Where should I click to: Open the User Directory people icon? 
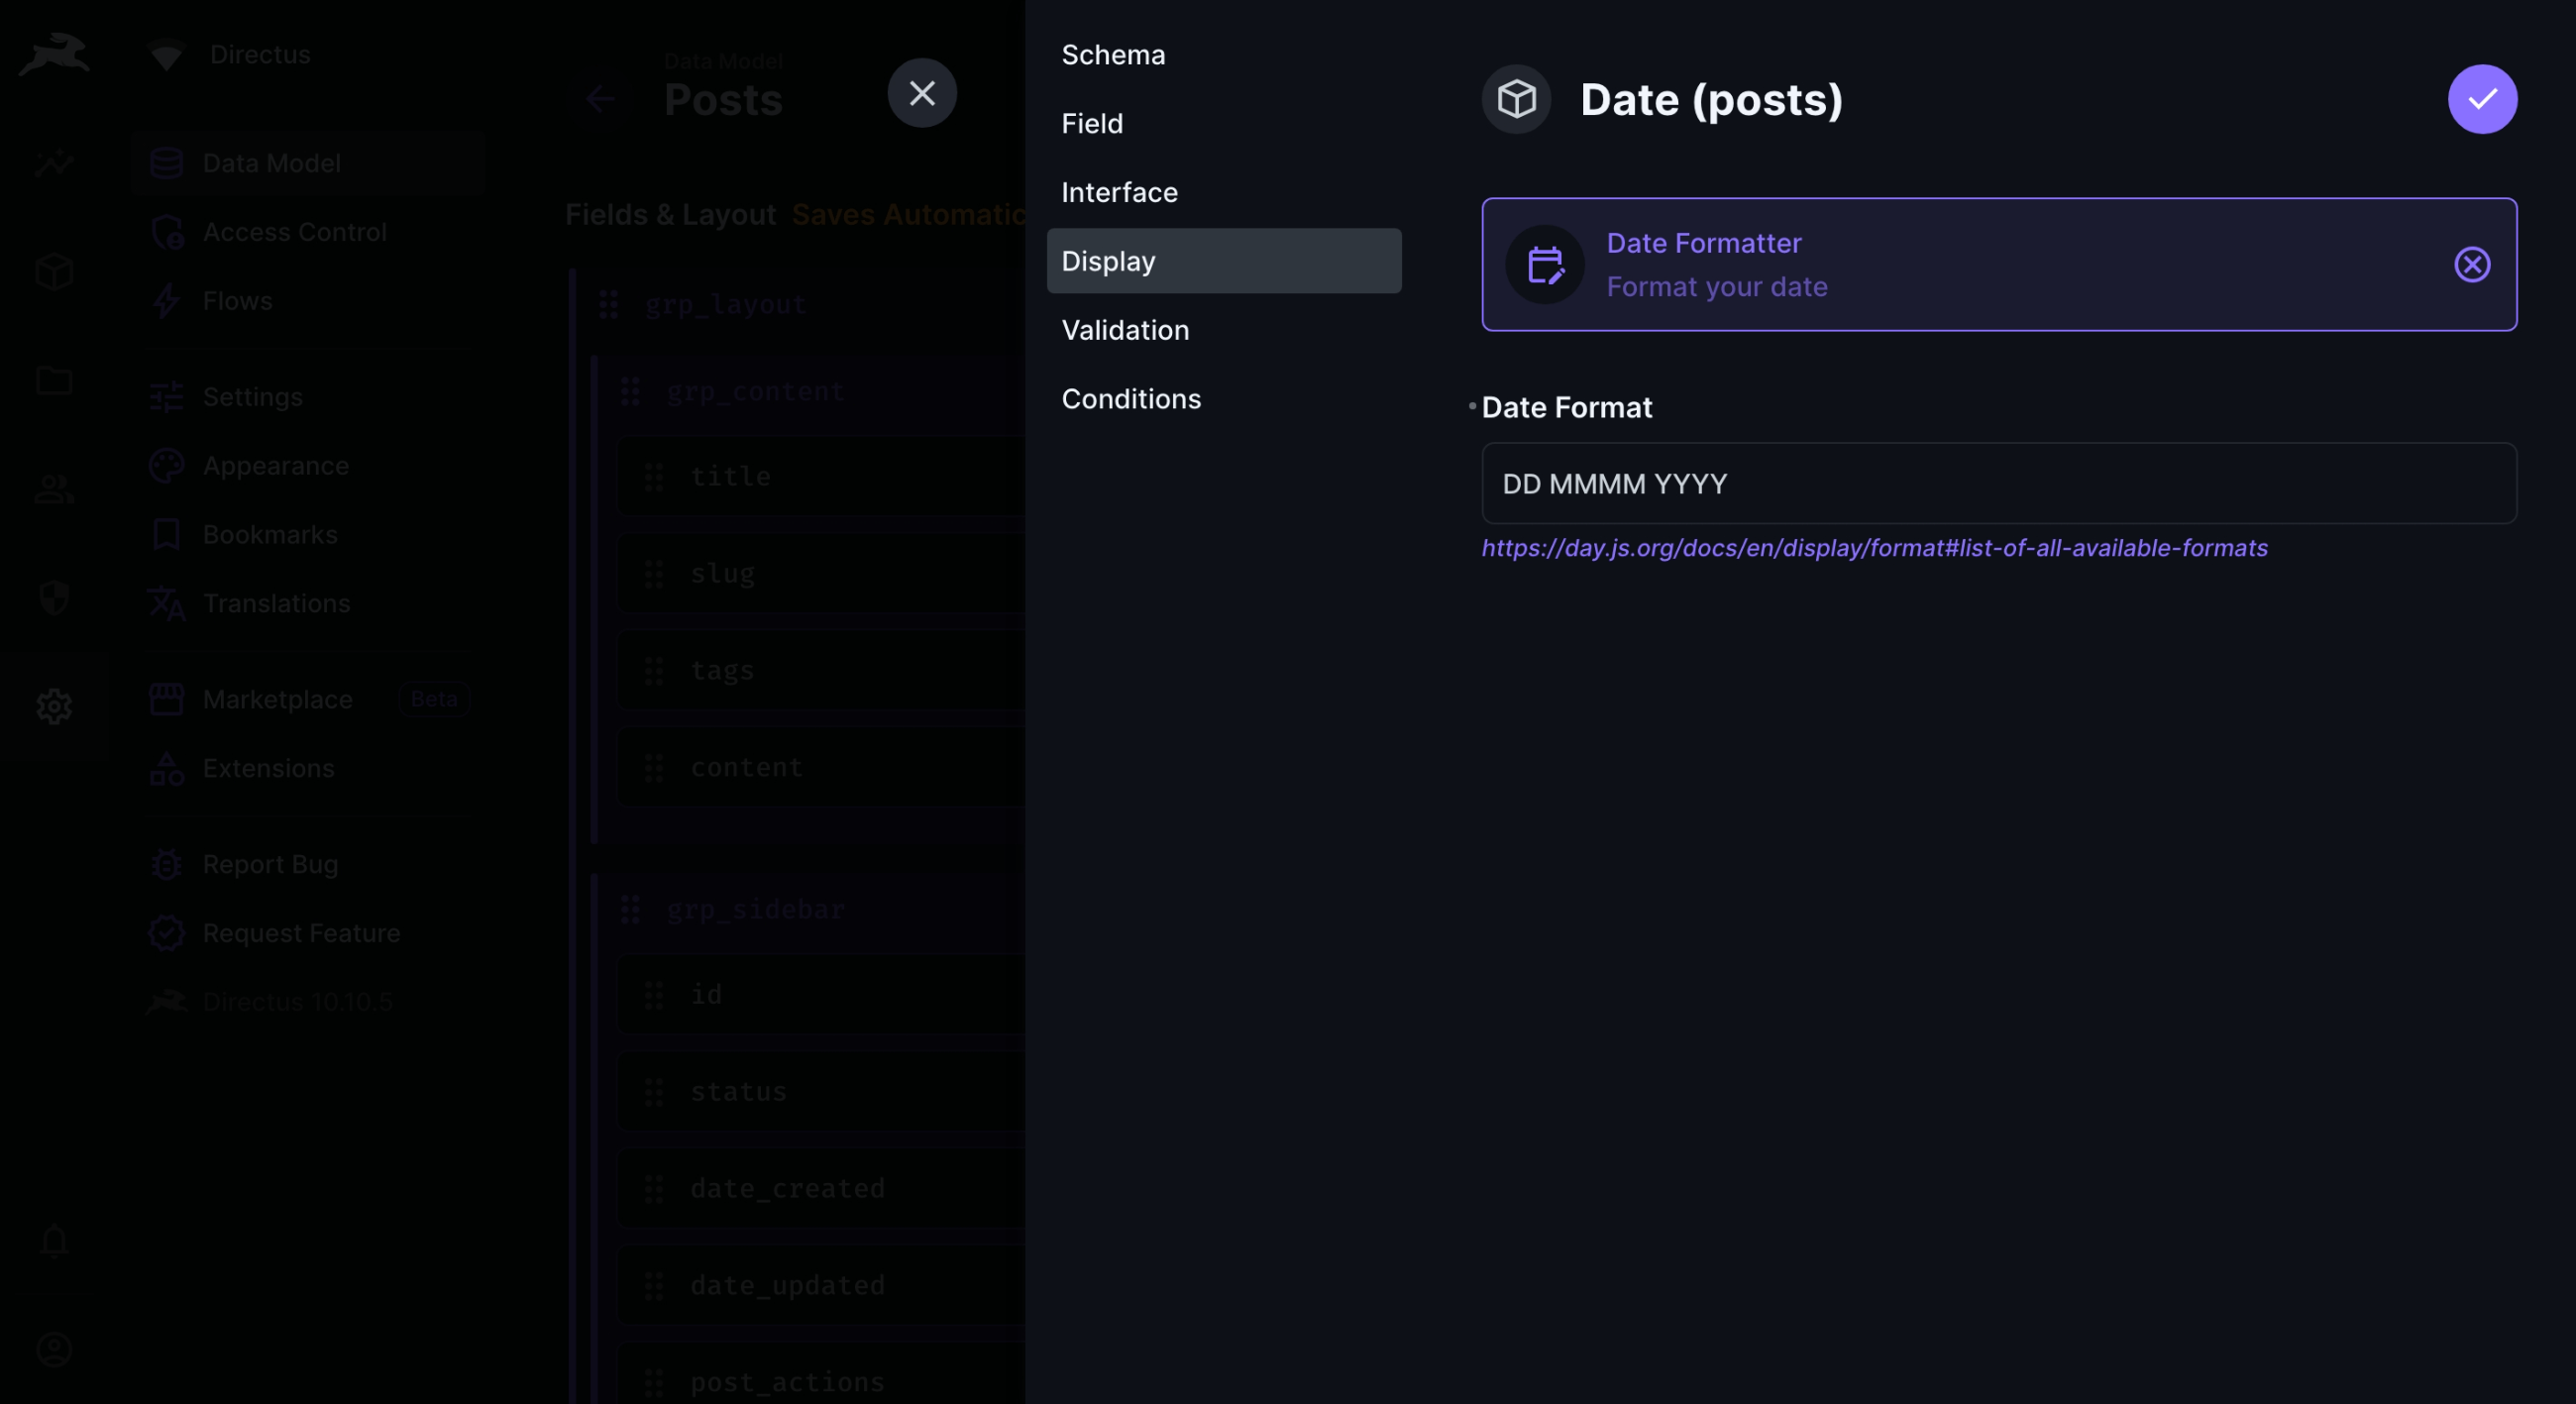pyautogui.click(x=54, y=490)
